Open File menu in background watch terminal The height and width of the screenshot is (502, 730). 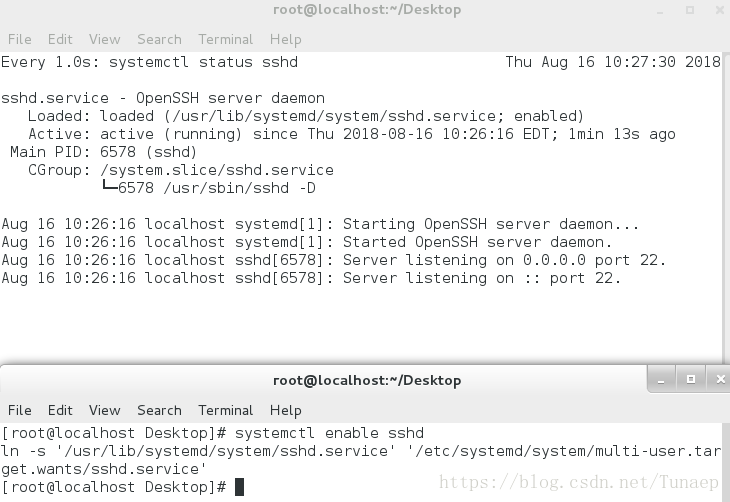20,39
